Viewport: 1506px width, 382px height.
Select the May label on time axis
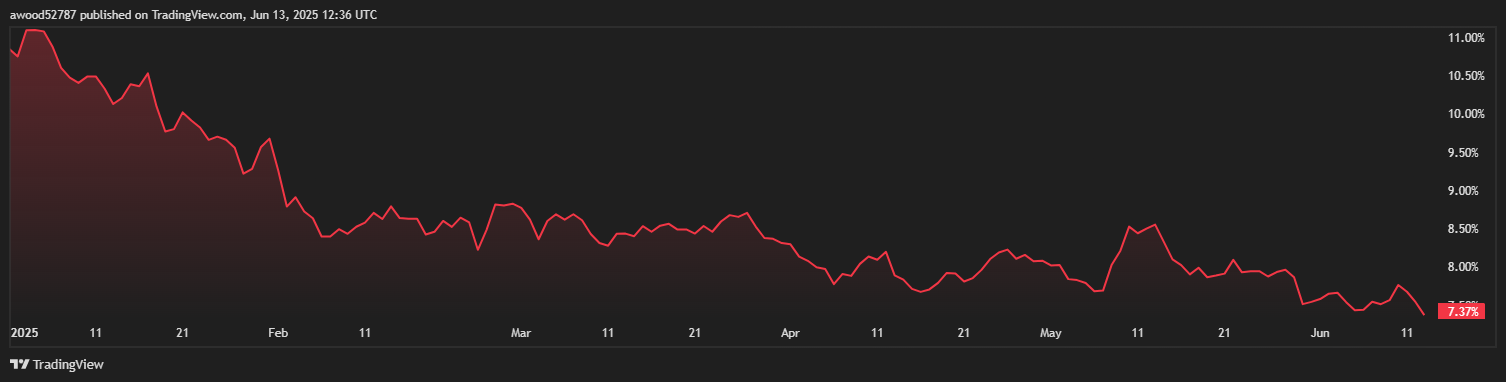click(x=1051, y=332)
